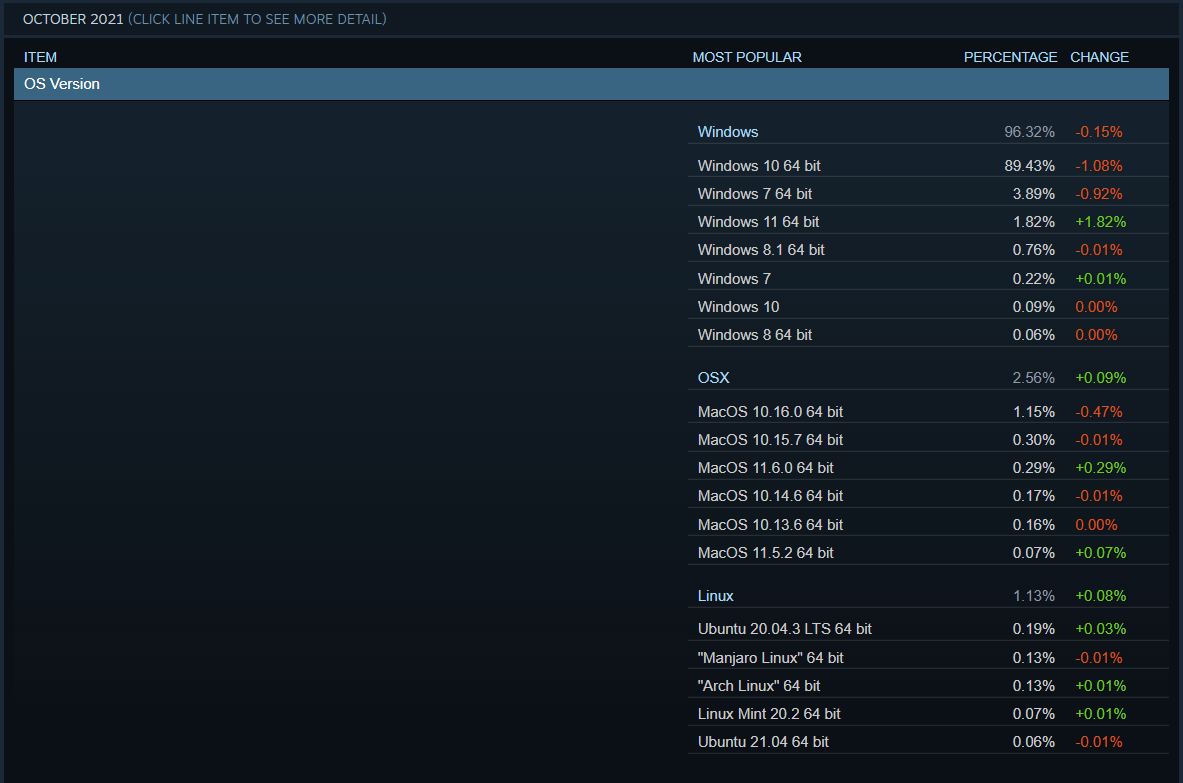Click the 0.22% percentage value

(x=1033, y=279)
